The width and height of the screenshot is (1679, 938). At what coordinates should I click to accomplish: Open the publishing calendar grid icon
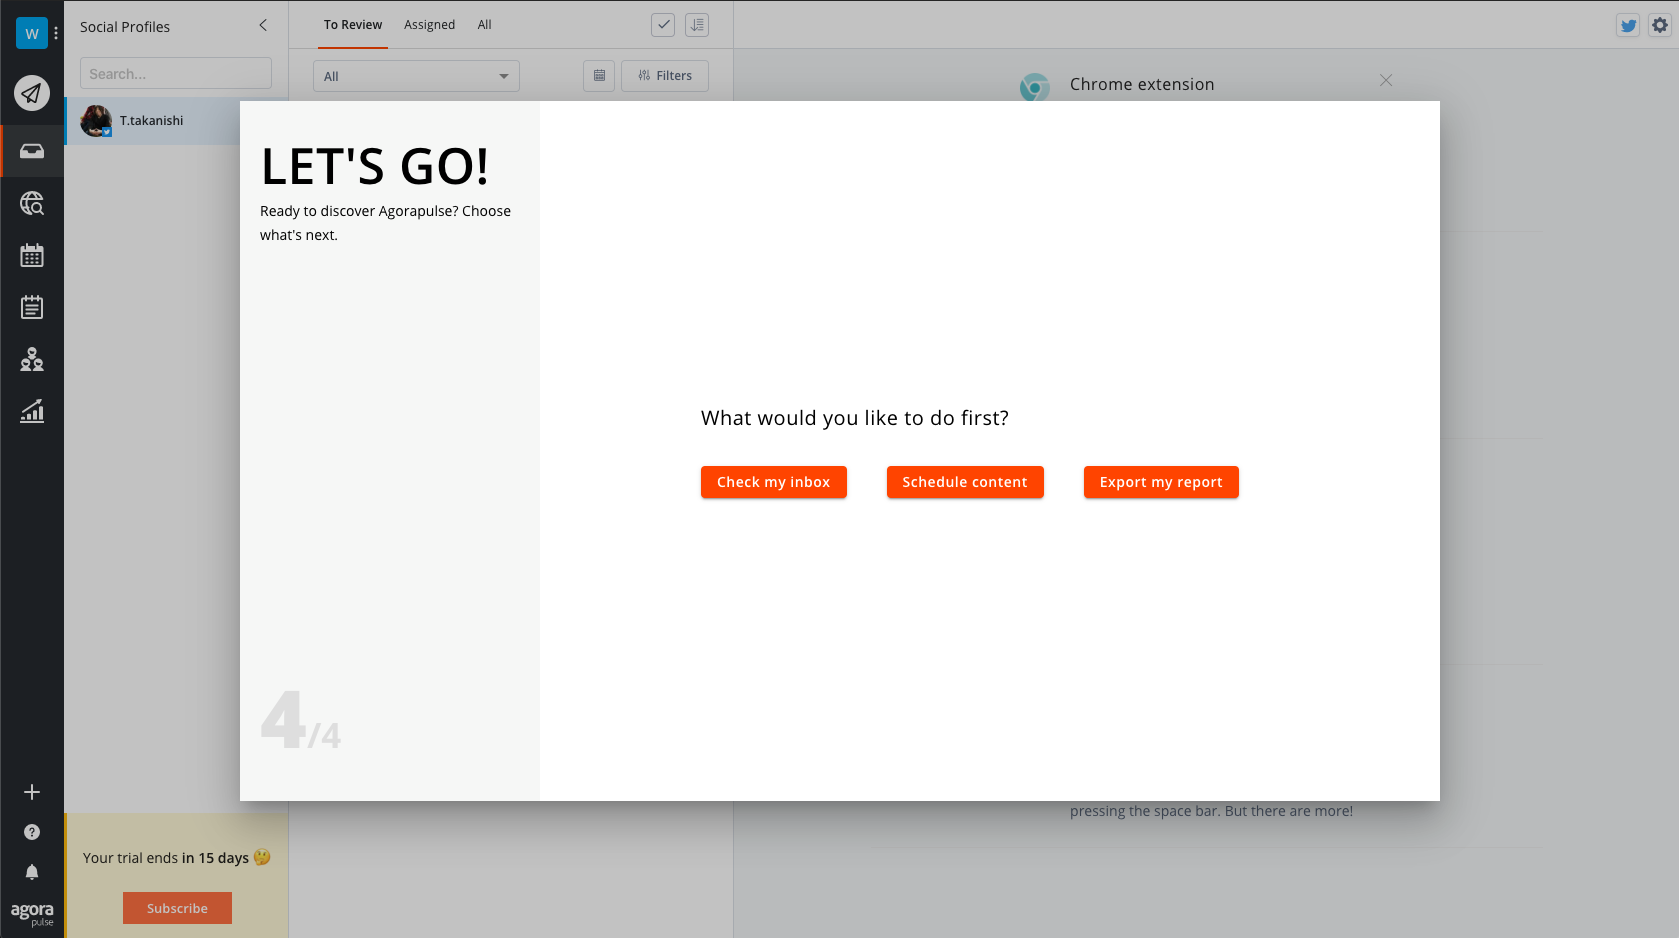[x=32, y=255]
